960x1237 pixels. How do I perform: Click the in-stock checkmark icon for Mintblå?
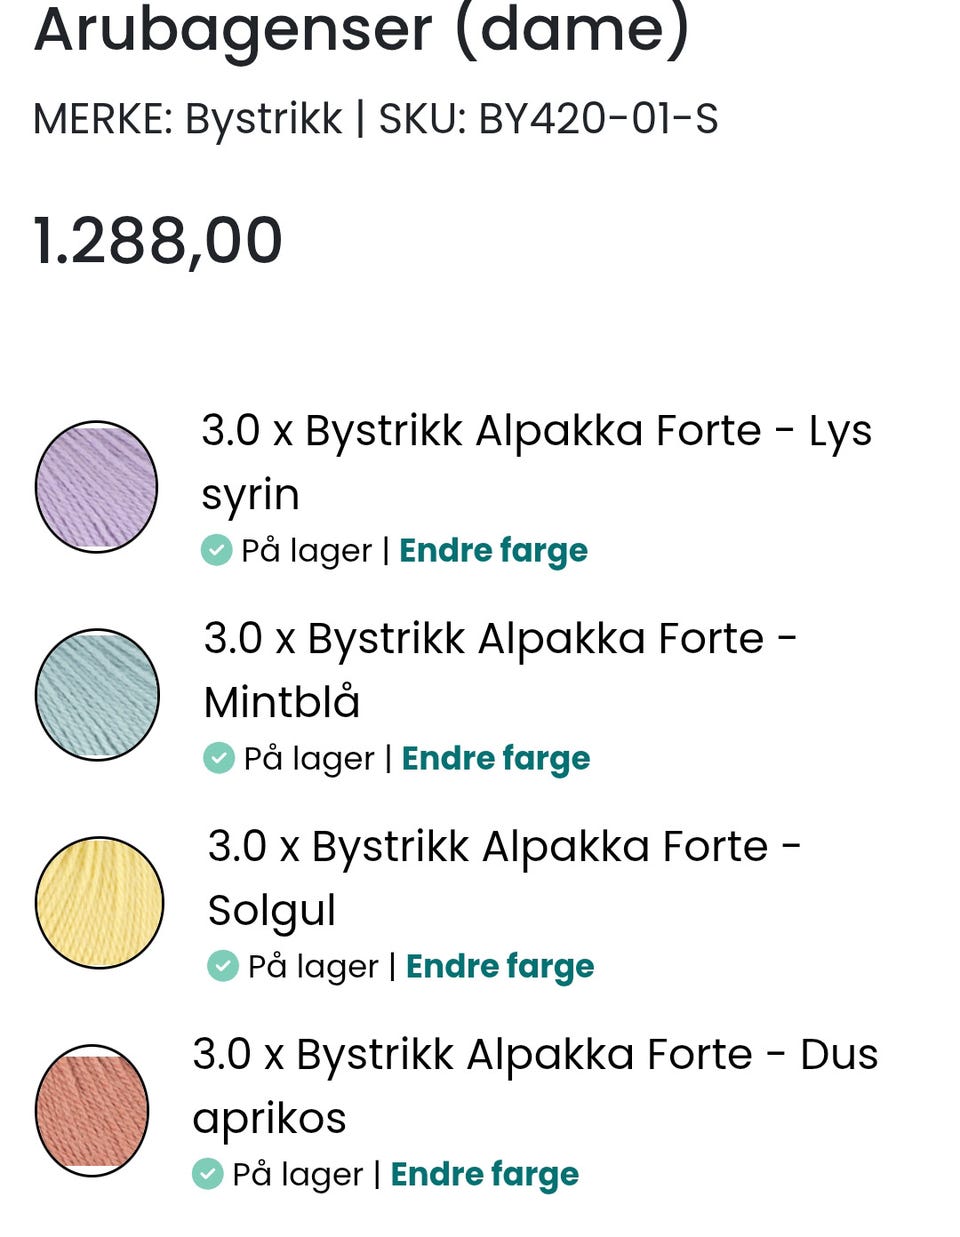coord(218,758)
